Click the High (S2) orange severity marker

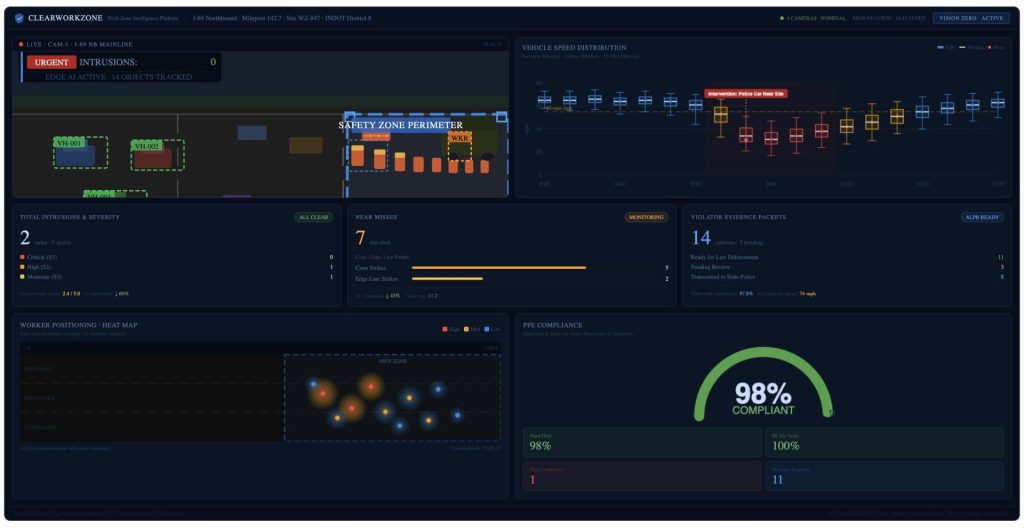pyautogui.click(x=23, y=267)
